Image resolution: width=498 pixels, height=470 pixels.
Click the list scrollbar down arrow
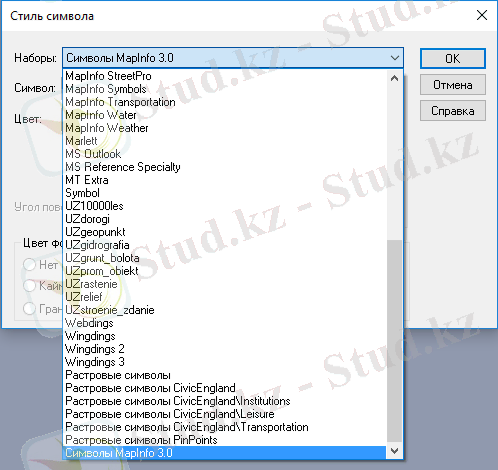[x=395, y=451]
